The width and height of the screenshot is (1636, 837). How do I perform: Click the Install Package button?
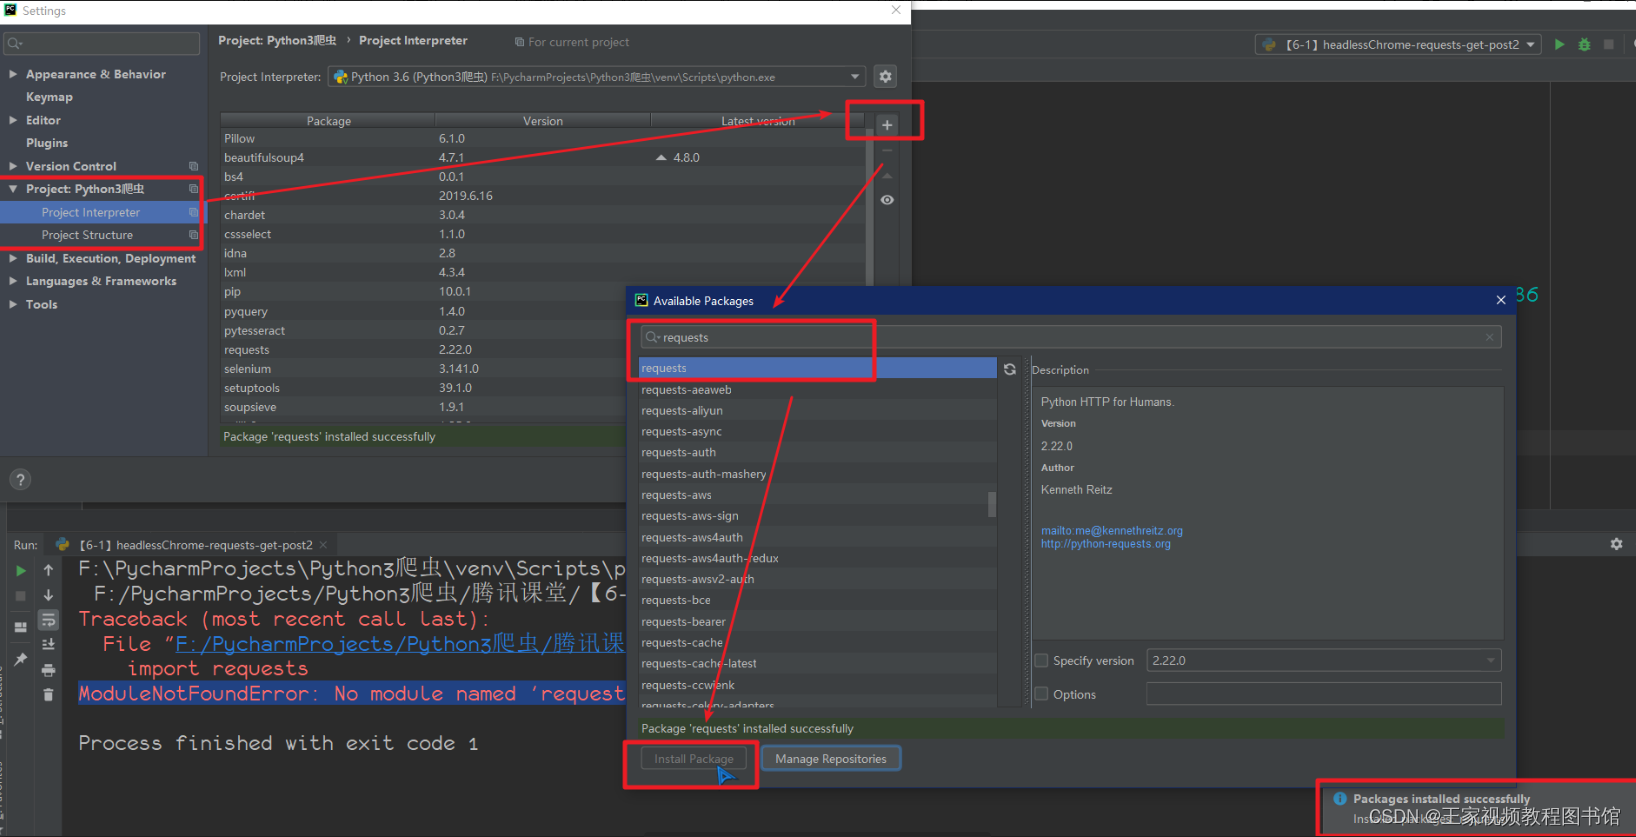(693, 759)
